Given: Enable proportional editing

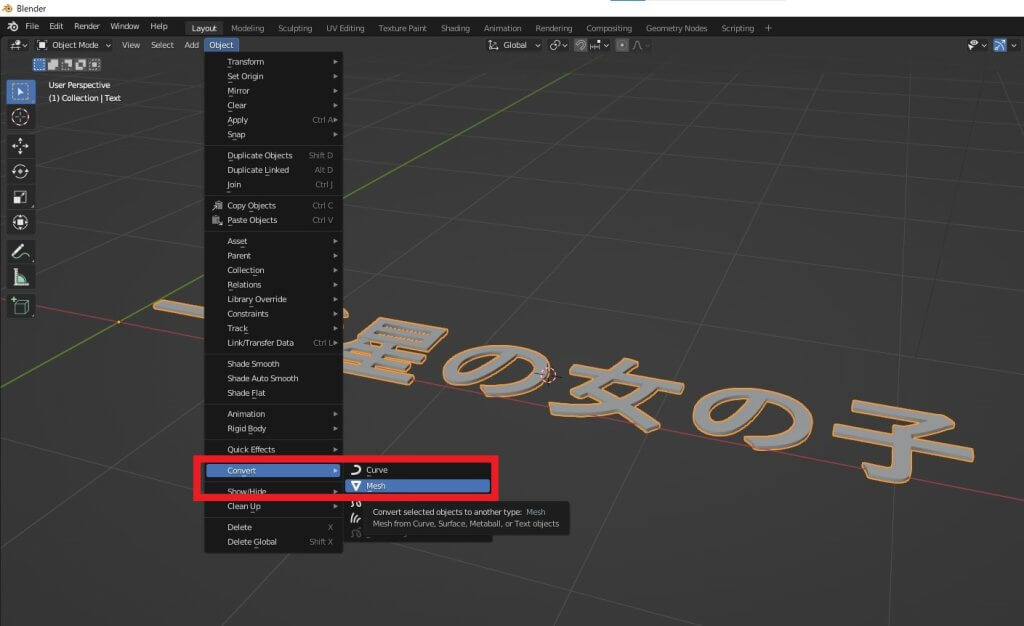Looking at the screenshot, I should [x=623, y=45].
